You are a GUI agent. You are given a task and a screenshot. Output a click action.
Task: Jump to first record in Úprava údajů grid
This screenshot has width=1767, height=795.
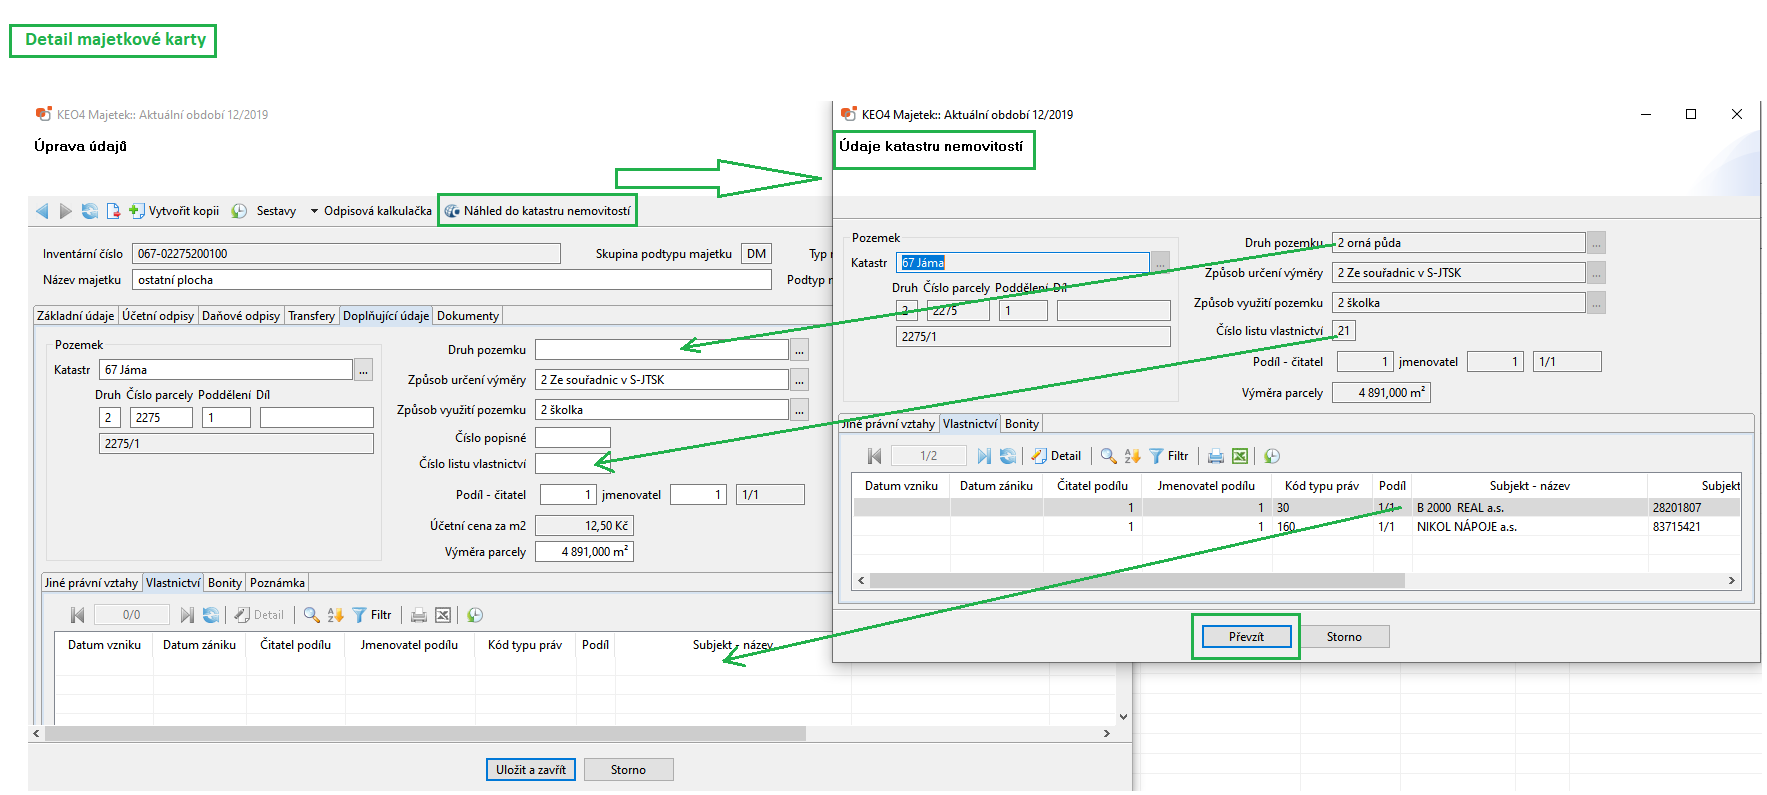coord(77,615)
